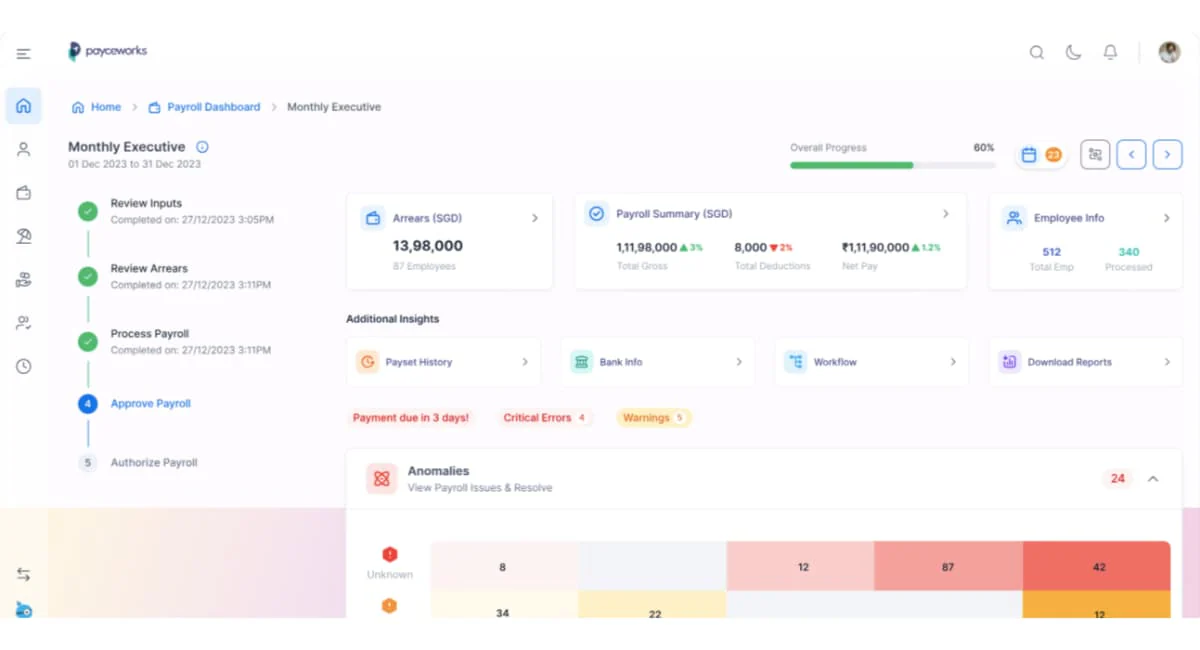This screenshot has width=1200, height=650.
Task: Expand Download Reports chevron
Action: click(1167, 362)
